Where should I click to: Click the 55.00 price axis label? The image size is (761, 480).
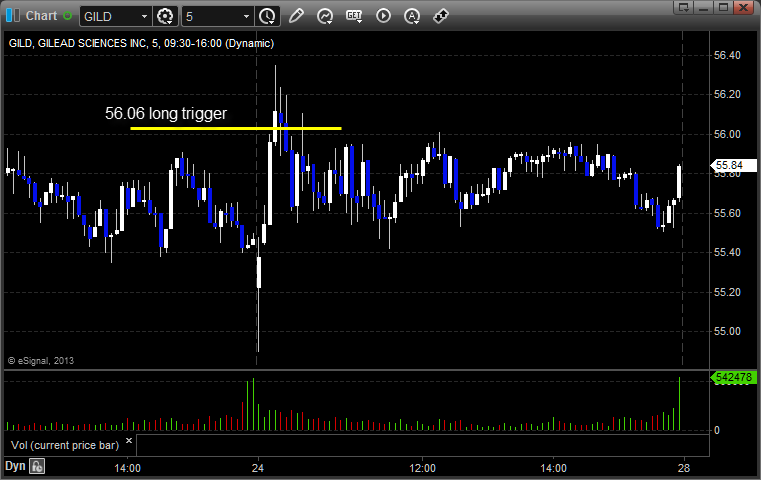[727, 331]
